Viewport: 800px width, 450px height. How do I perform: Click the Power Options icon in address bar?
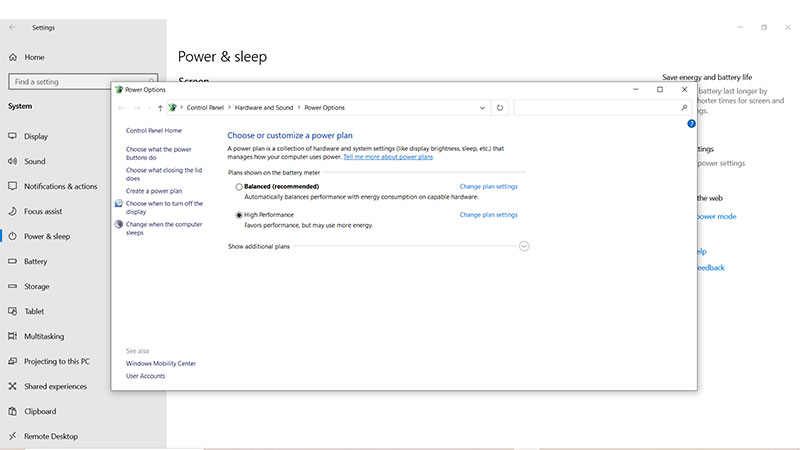pyautogui.click(x=172, y=108)
